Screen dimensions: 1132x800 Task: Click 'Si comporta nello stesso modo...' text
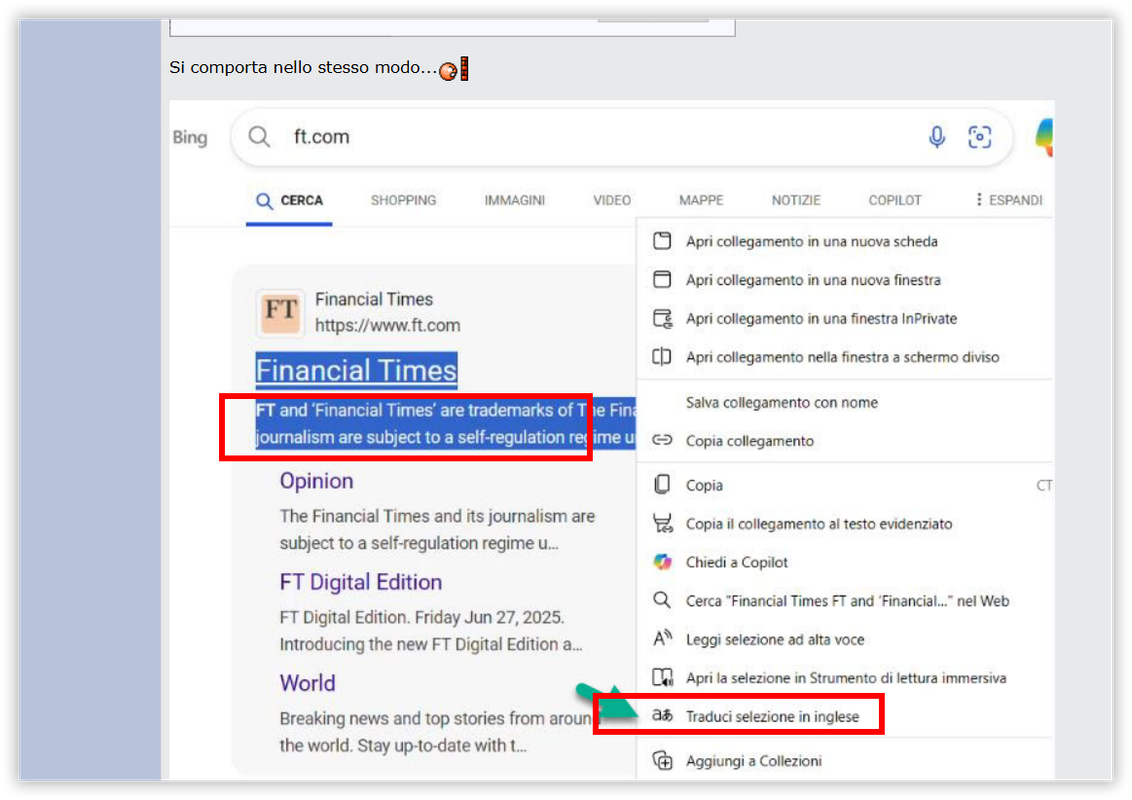(x=303, y=67)
